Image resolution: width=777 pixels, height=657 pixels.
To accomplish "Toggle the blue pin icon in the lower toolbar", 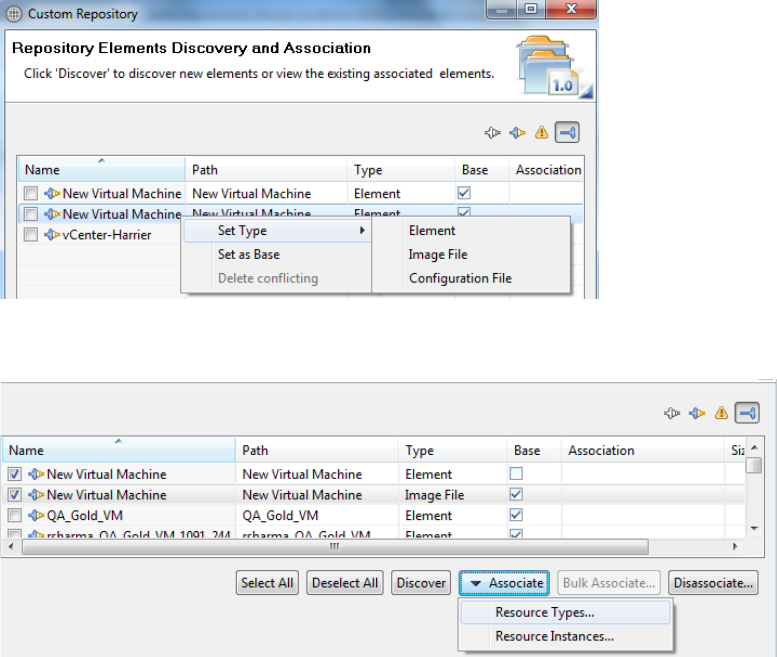I will point(747,412).
